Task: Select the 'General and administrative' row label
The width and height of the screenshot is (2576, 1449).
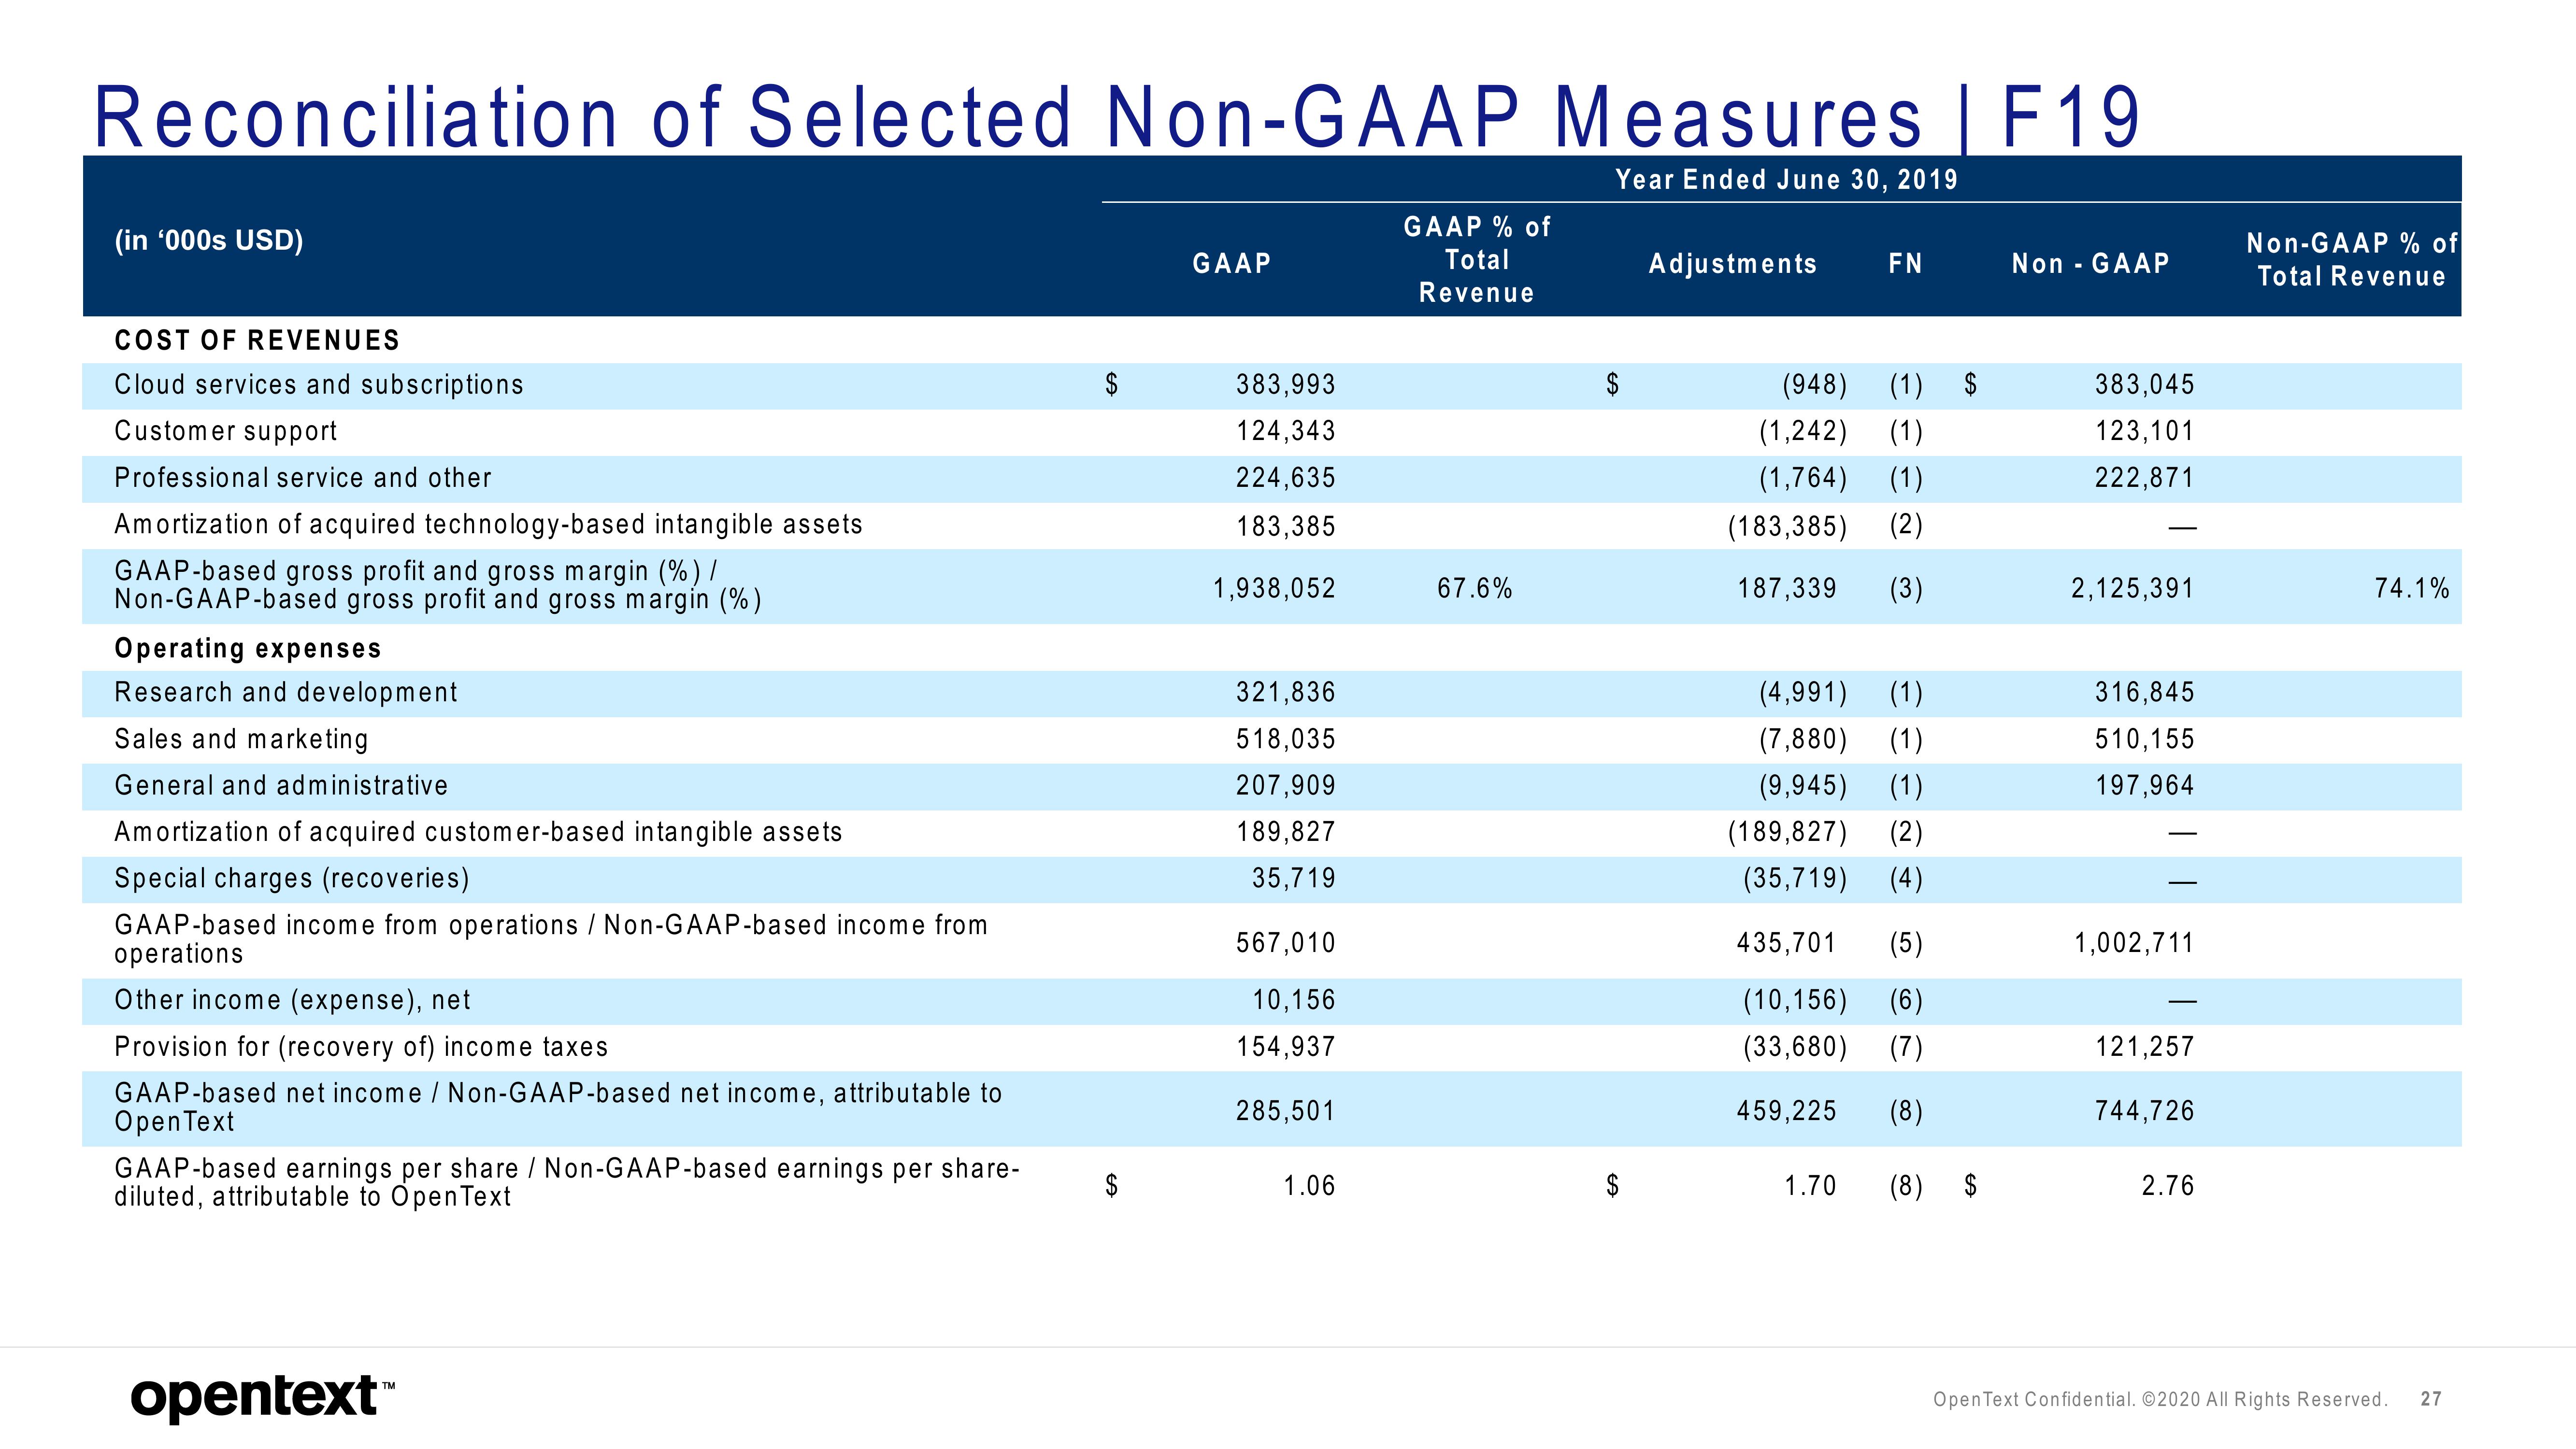Action: click(281, 786)
